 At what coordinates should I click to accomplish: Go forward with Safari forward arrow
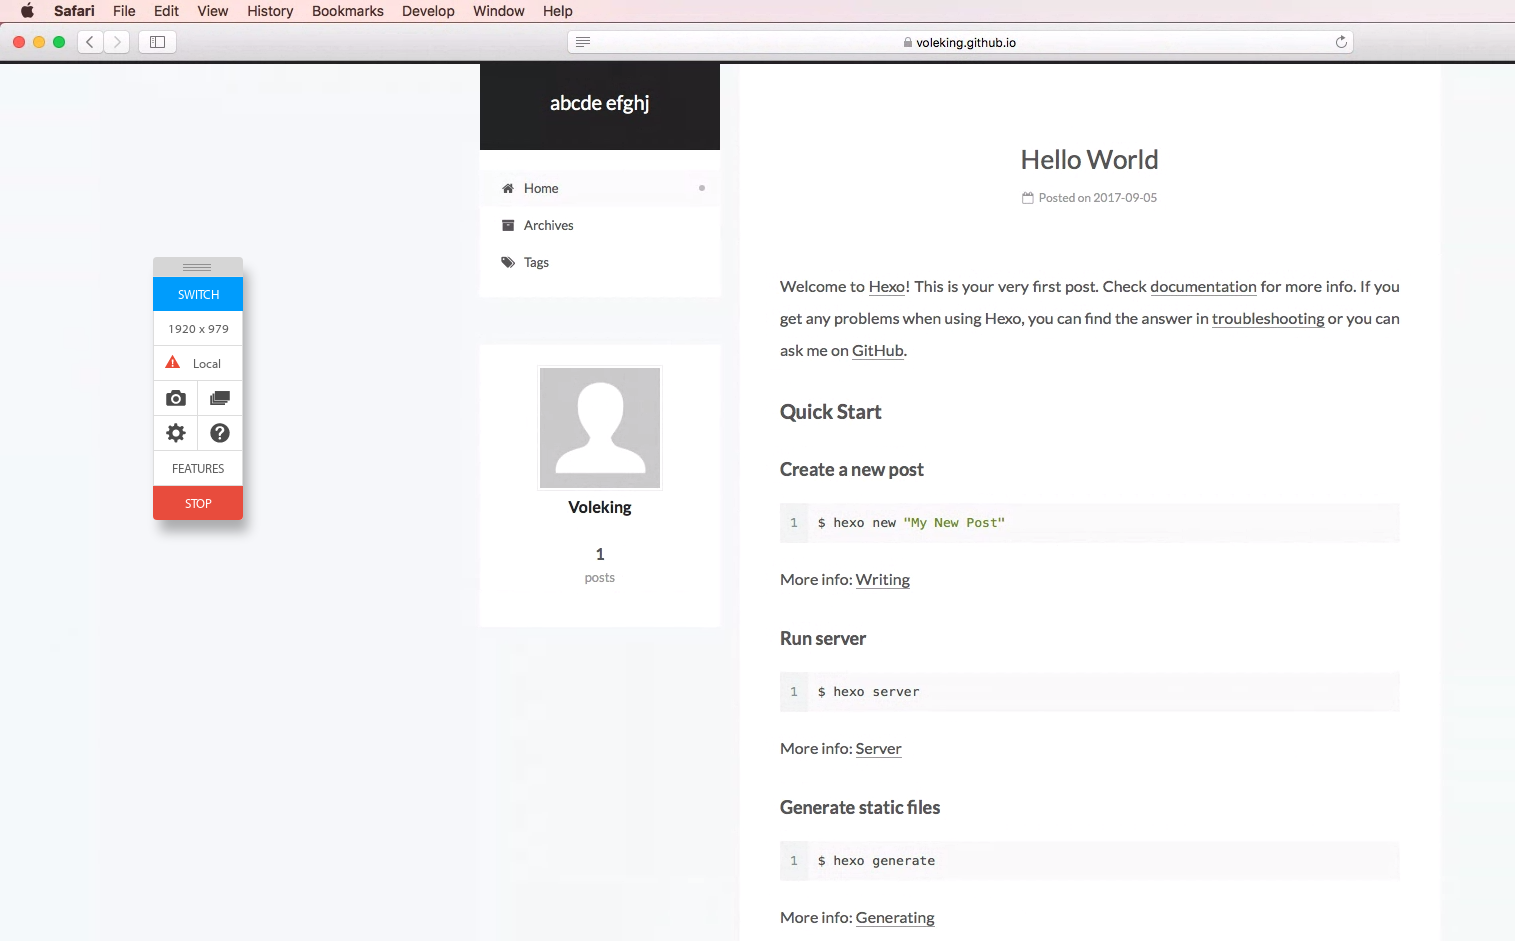pos(117,42)
